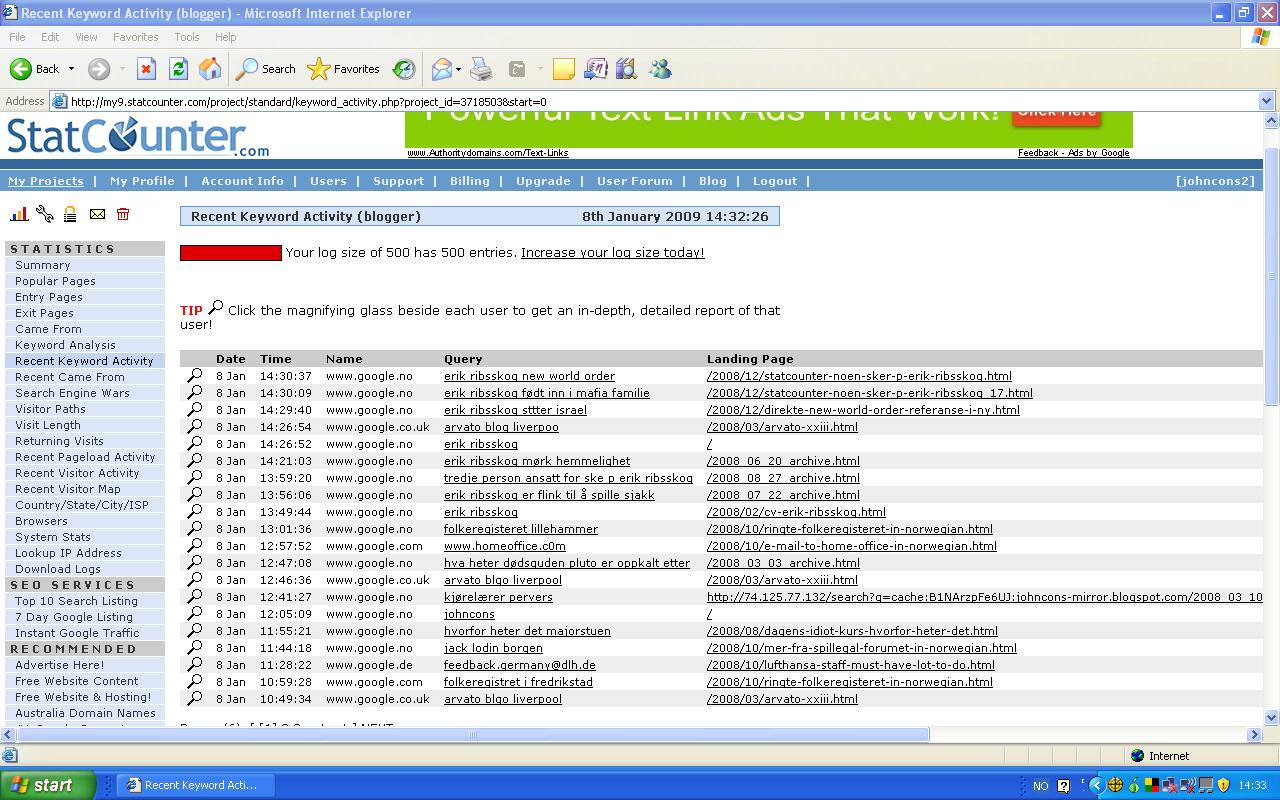1280x800 pixels.
Task: Click the red log size usage bar
Action: click(x=231, y=253)
